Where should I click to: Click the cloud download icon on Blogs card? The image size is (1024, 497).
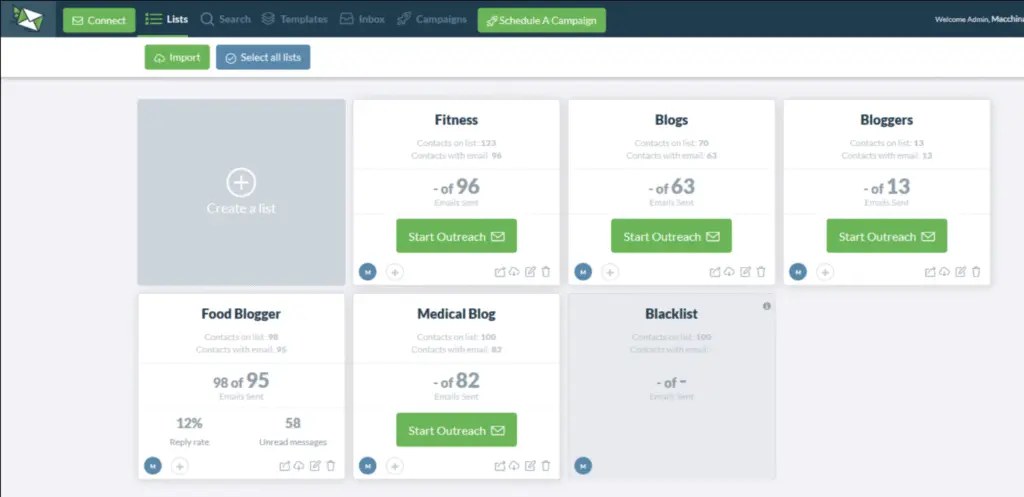729,272
